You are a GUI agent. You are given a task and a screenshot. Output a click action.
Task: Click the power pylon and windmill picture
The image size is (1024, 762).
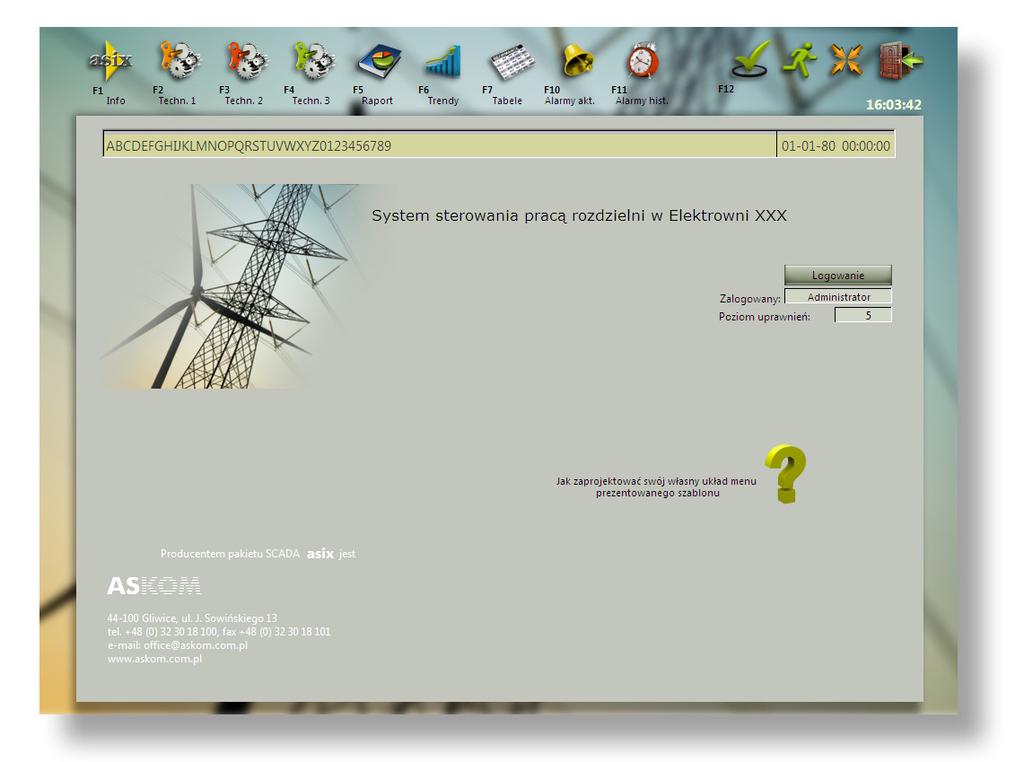242,286
